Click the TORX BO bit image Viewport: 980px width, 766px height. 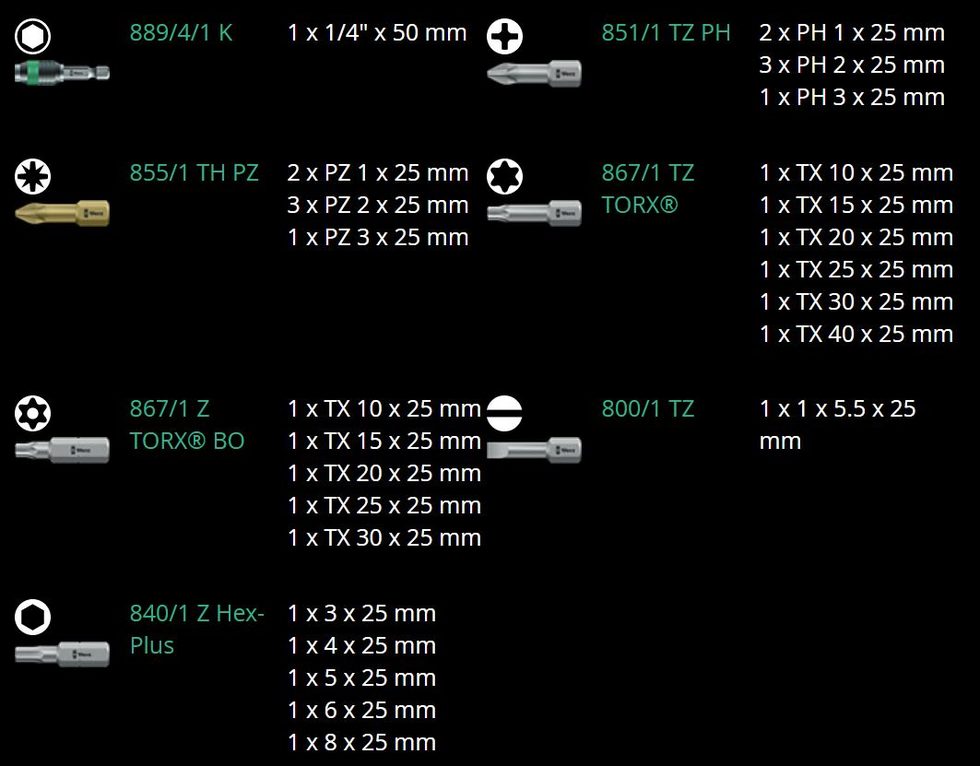click(62, 449)
